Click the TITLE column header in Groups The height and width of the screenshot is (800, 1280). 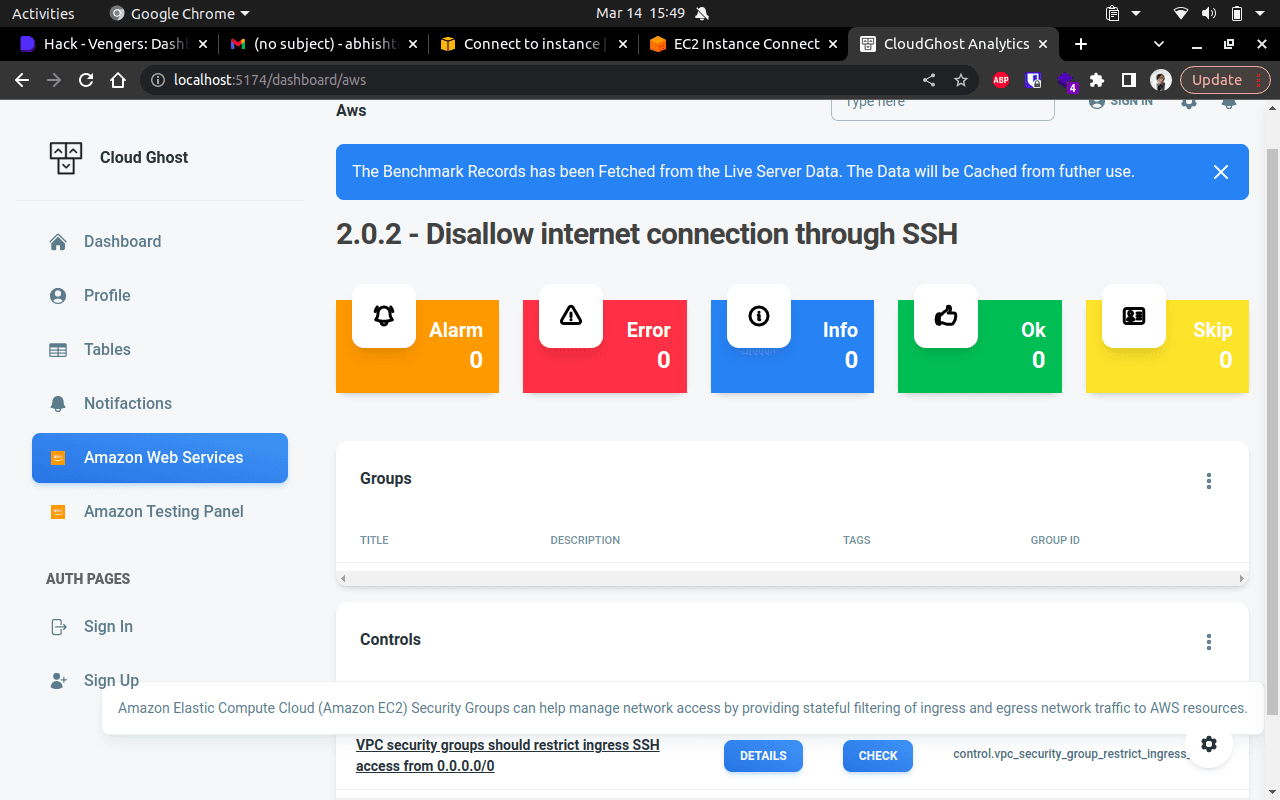pyautogui.click(x=374, y=540)
